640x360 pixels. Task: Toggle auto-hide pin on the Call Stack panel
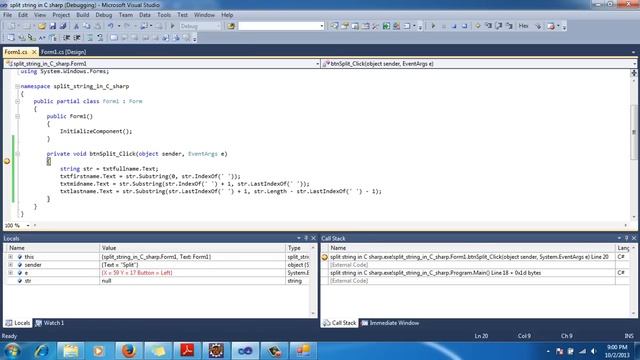[627, 238]
